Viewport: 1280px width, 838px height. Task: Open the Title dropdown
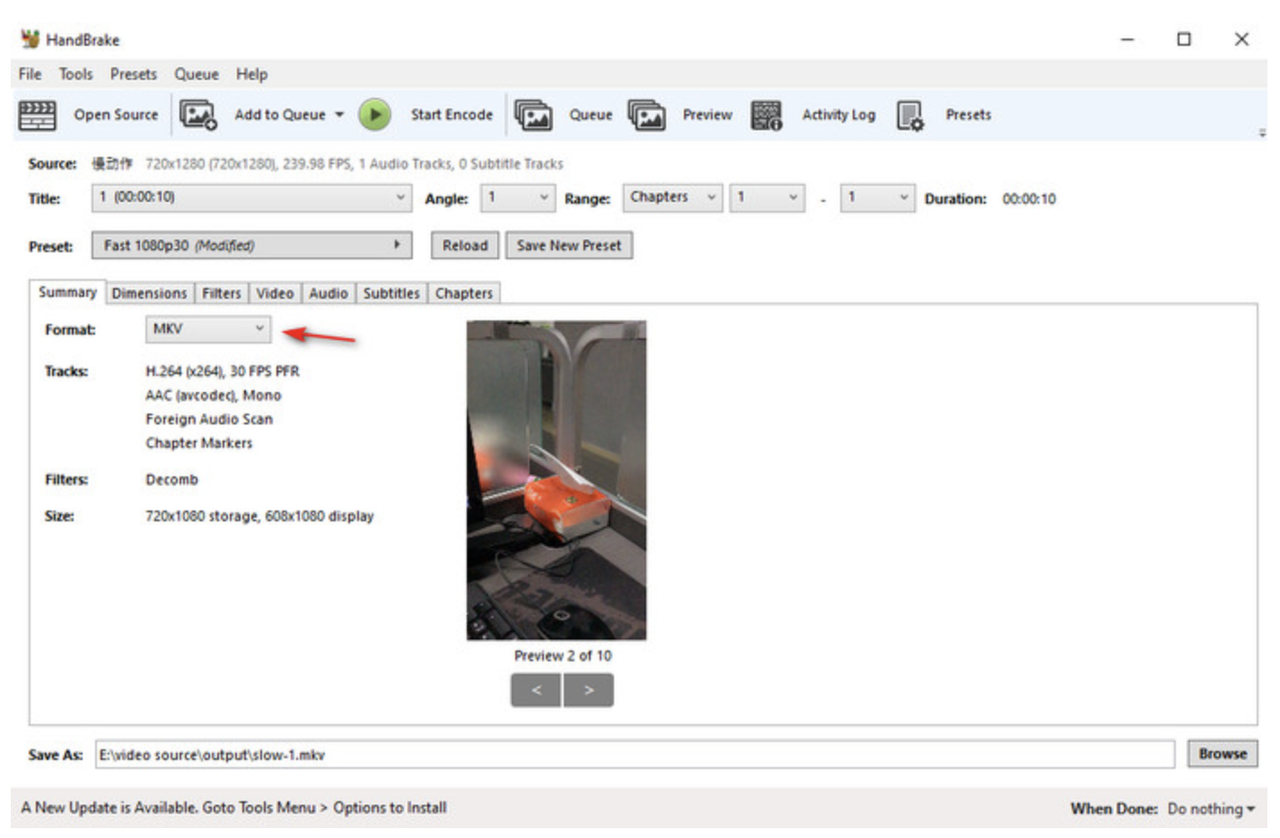tap(252, 198)
